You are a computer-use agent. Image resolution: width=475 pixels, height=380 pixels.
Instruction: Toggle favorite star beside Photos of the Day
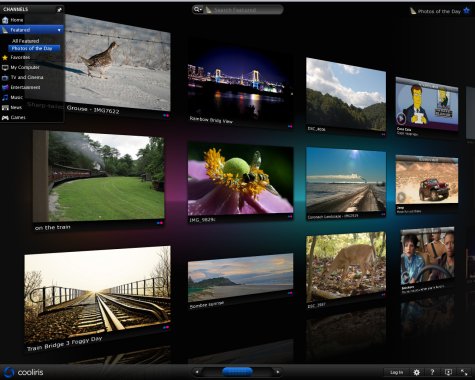(467, 11)
